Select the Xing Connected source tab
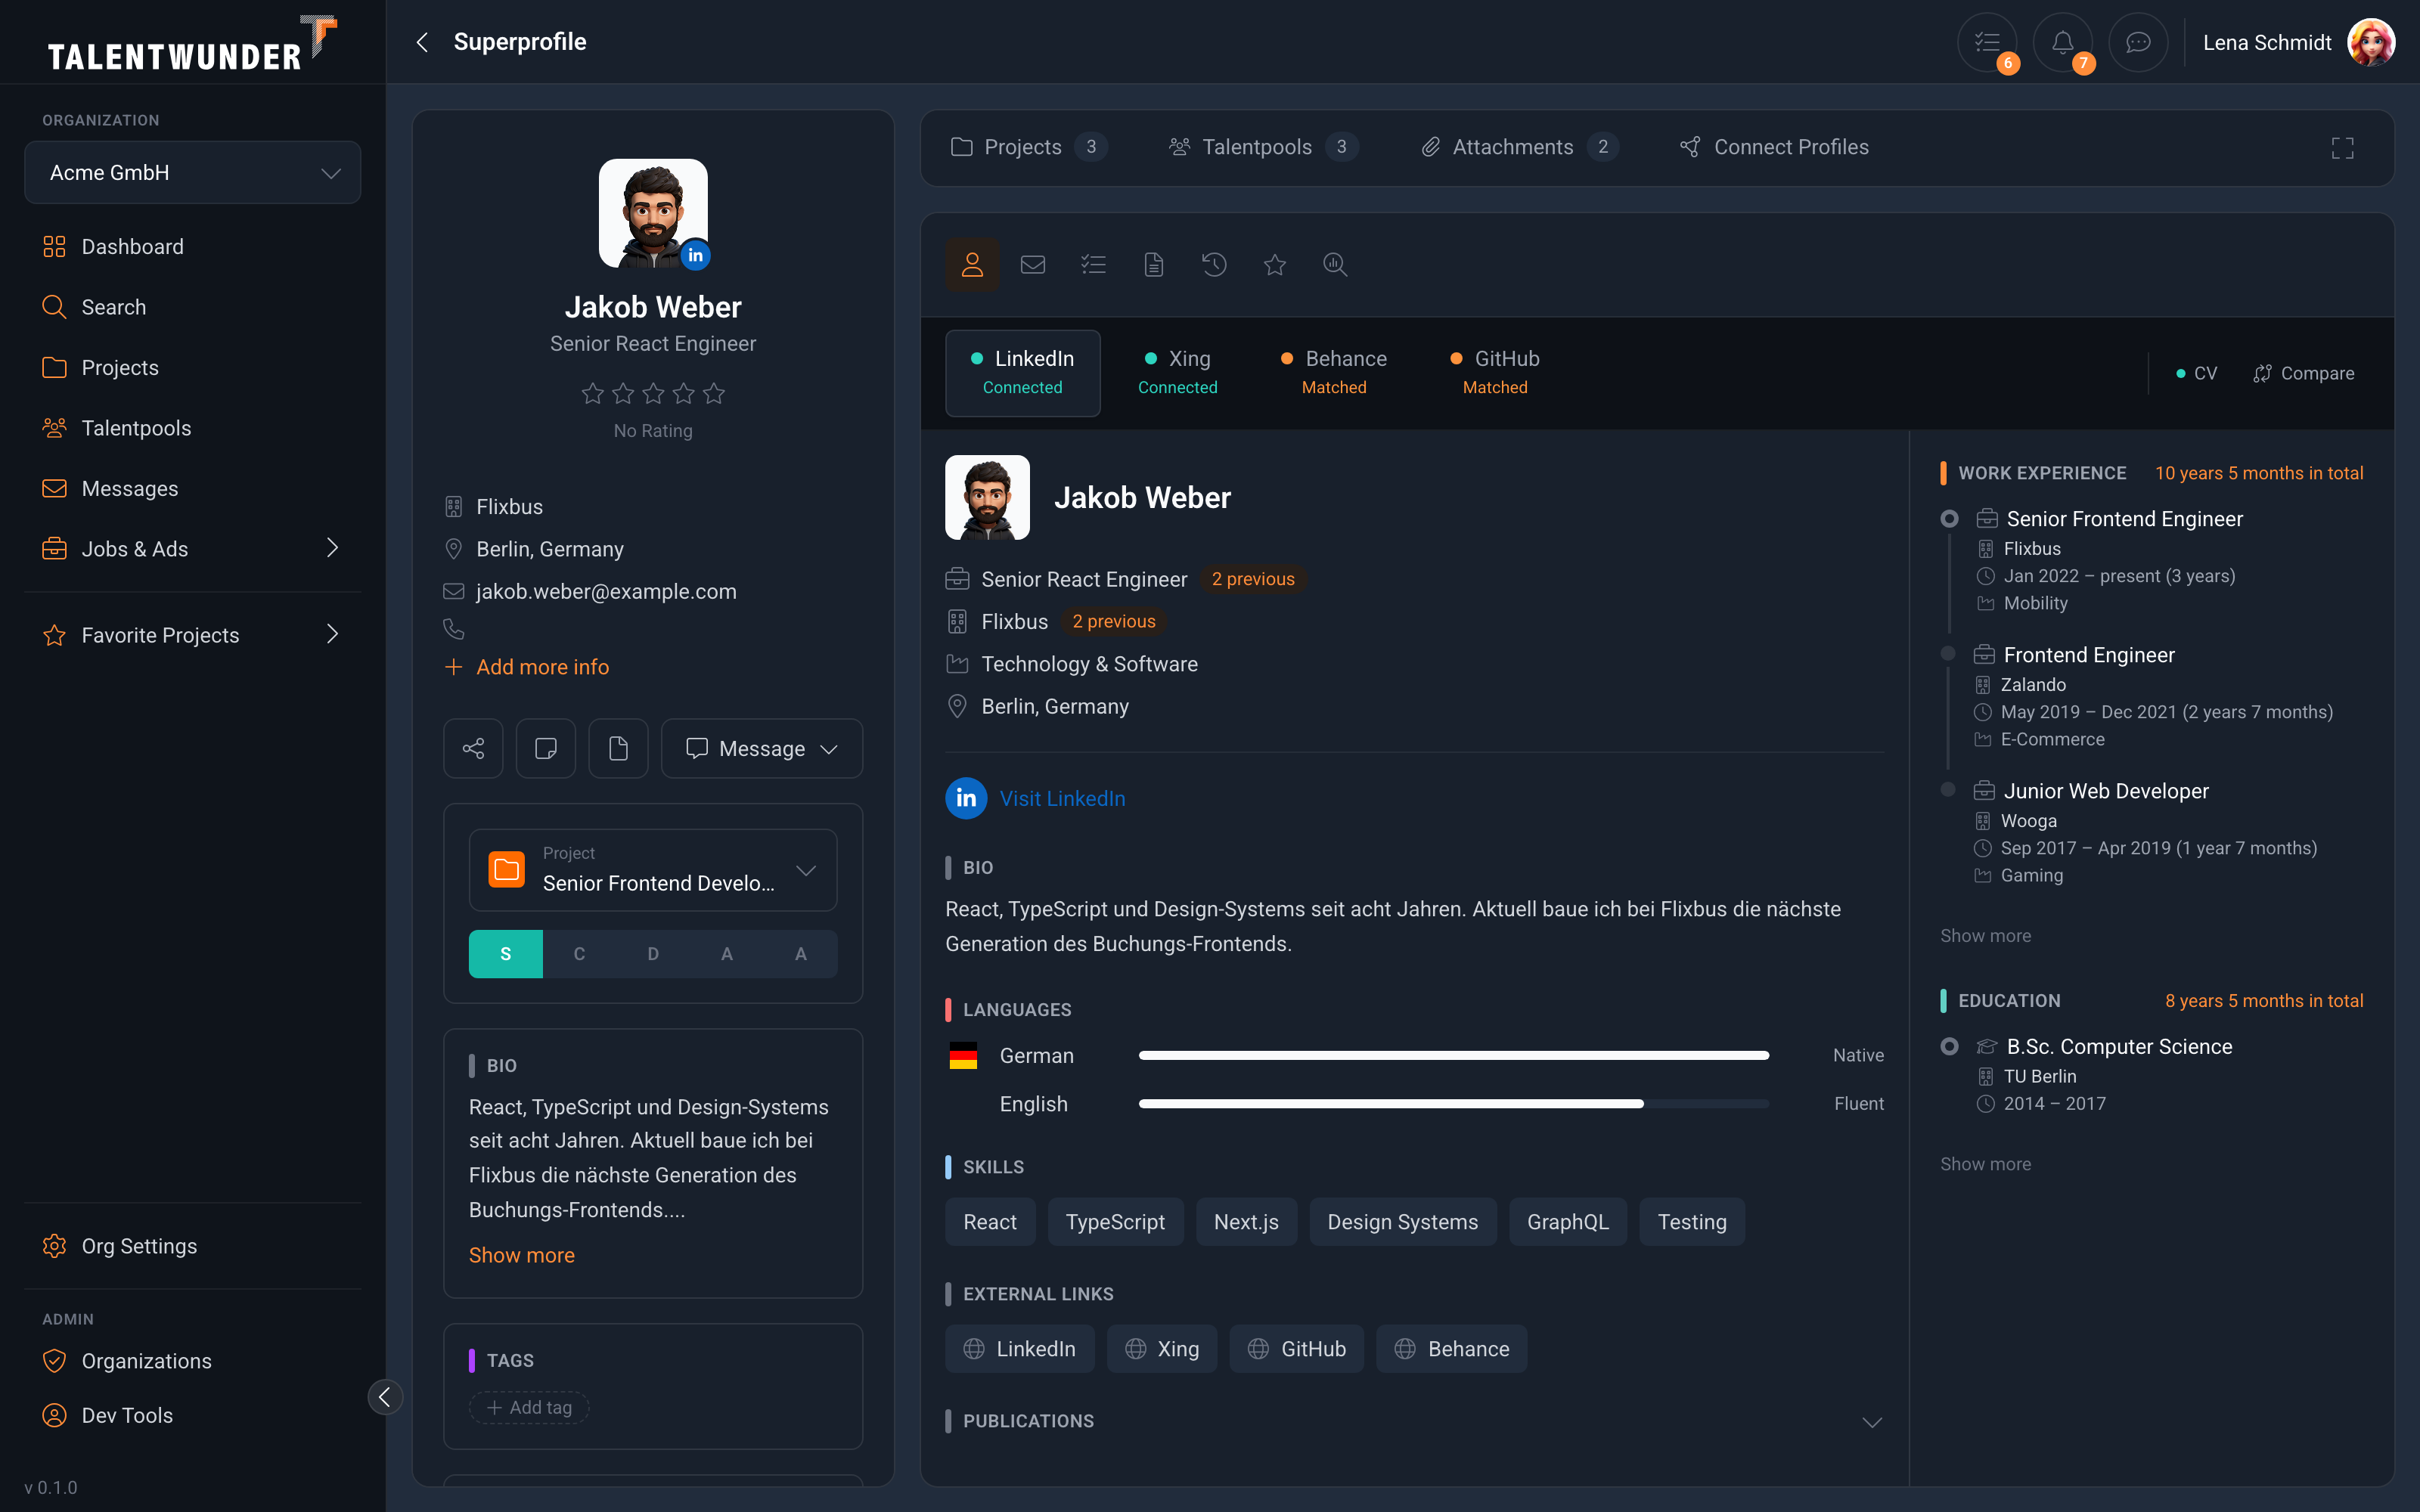 click(1177, 373)
